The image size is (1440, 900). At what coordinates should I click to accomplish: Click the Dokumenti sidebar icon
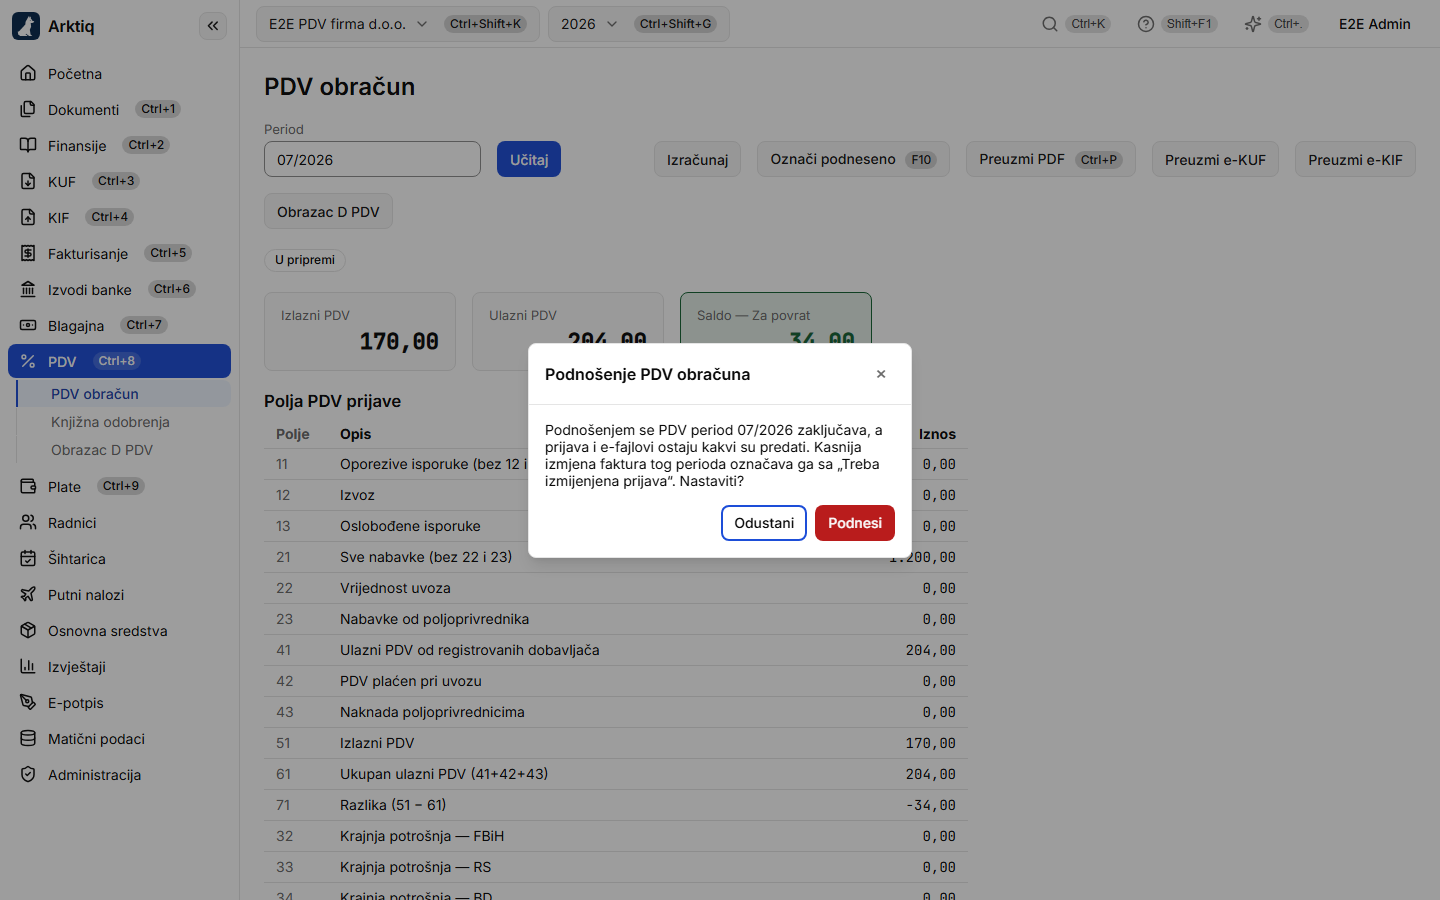pyautogui.click(x=28, y=109)
